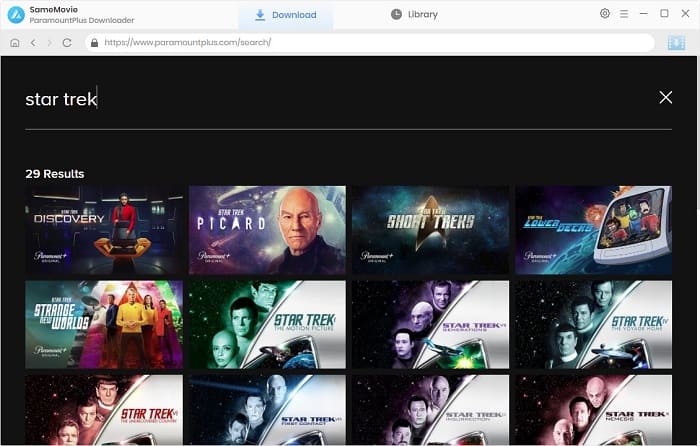Maximize the SameMovie window

click(x=664, y=14)
